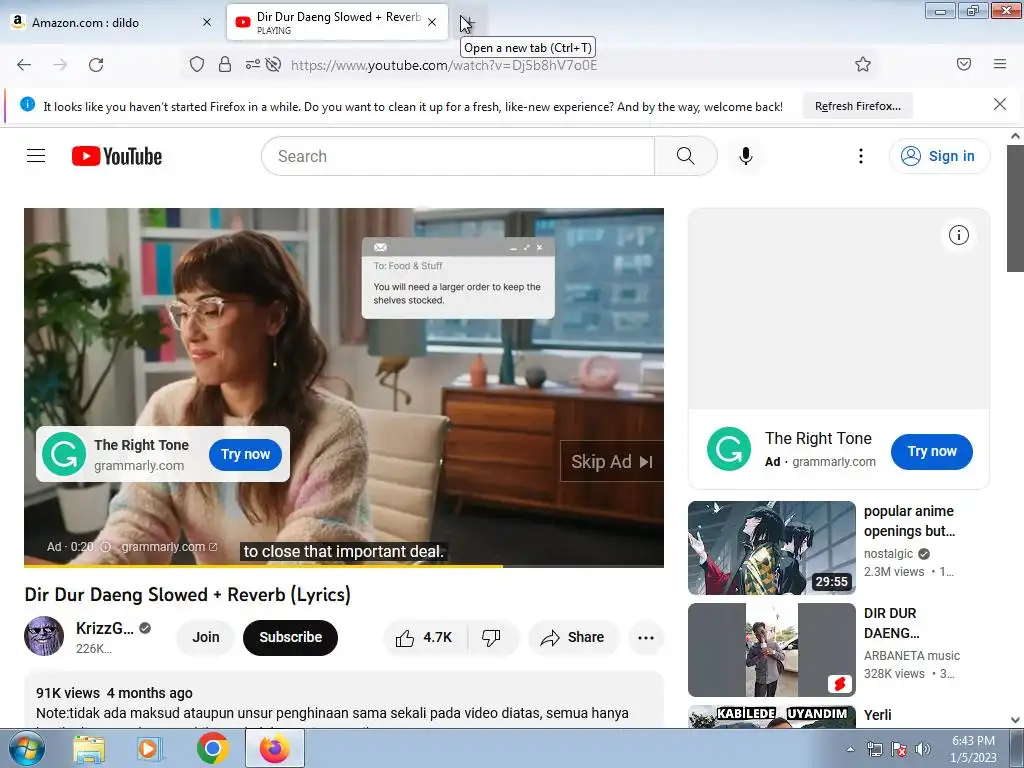
Task: Open sidebar ad info icon
Action: (959, 235)
